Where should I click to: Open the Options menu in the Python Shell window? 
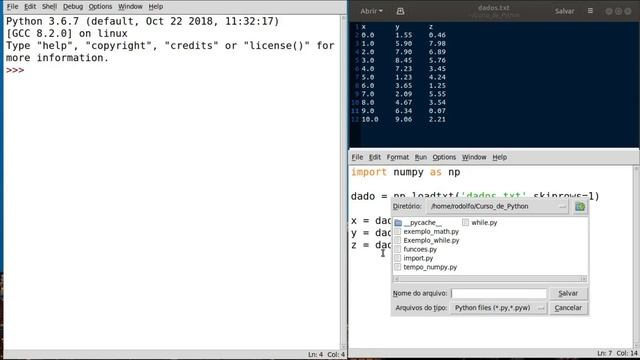100,7
